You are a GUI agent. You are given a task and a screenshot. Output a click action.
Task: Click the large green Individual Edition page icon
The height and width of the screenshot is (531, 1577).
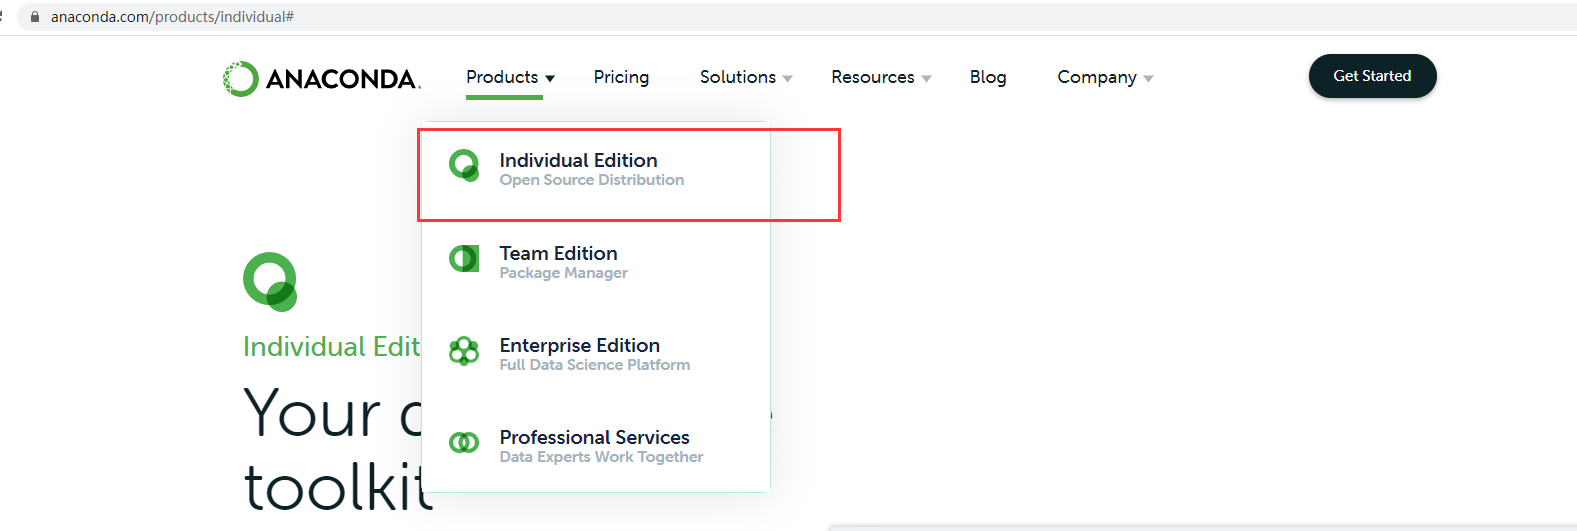(x=270, y=281)
